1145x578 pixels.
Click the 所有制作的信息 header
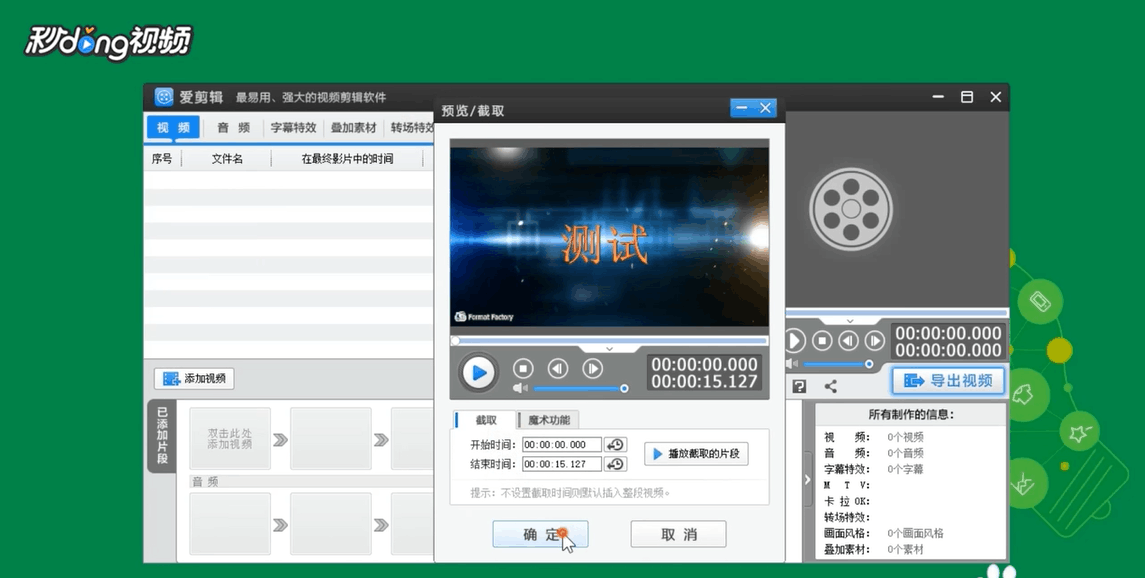click(x=911, y=415)
